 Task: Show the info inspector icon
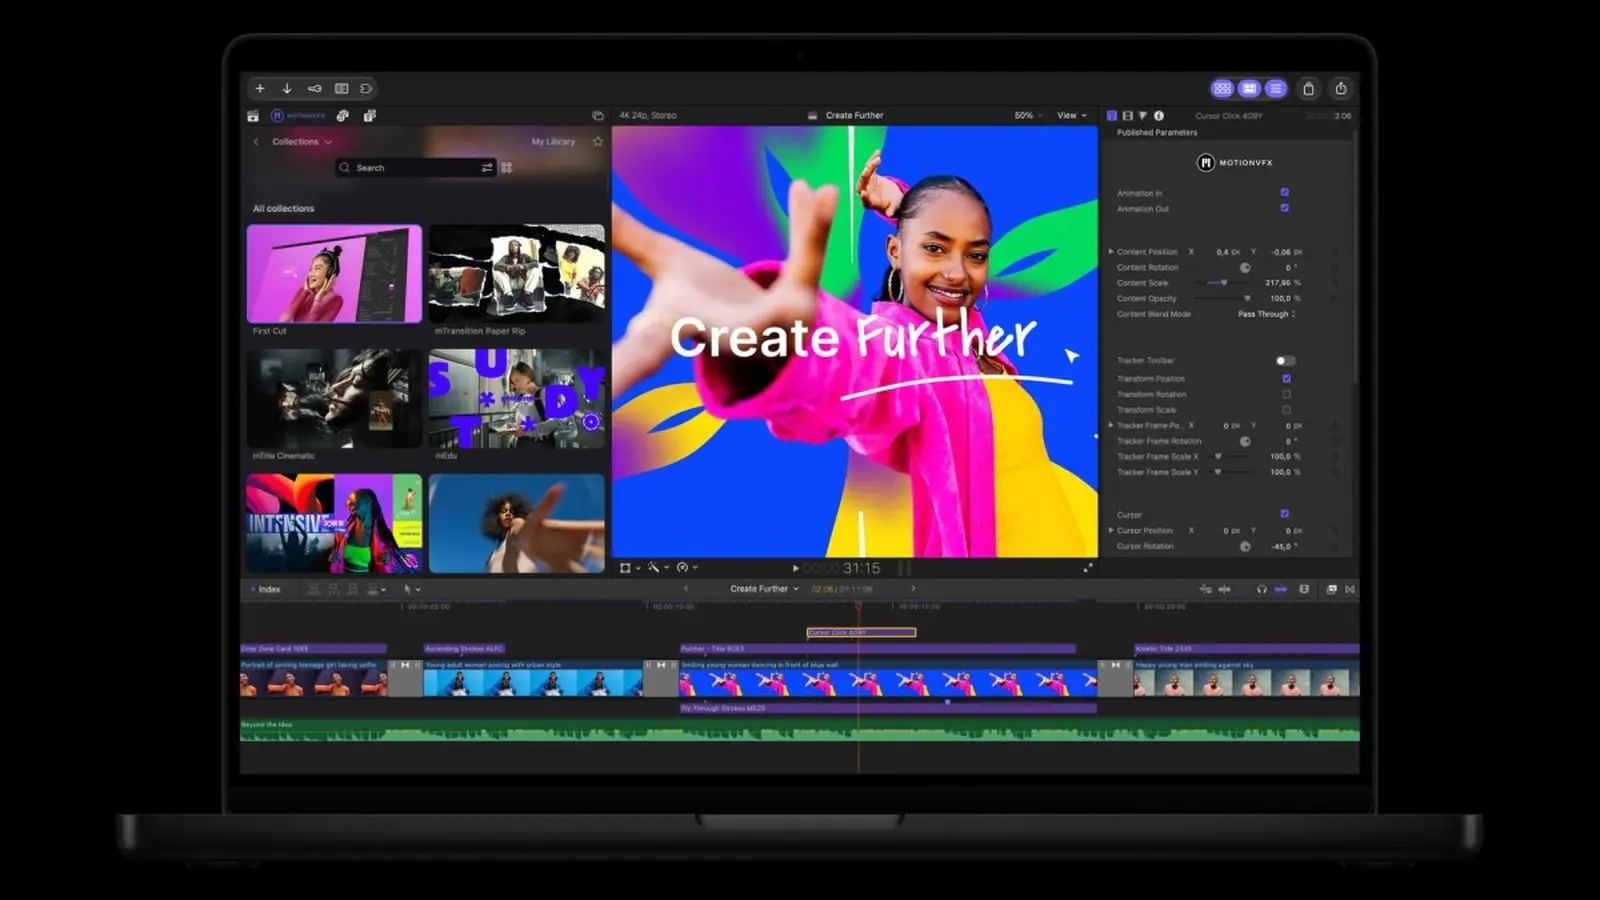click(1159, 116)
